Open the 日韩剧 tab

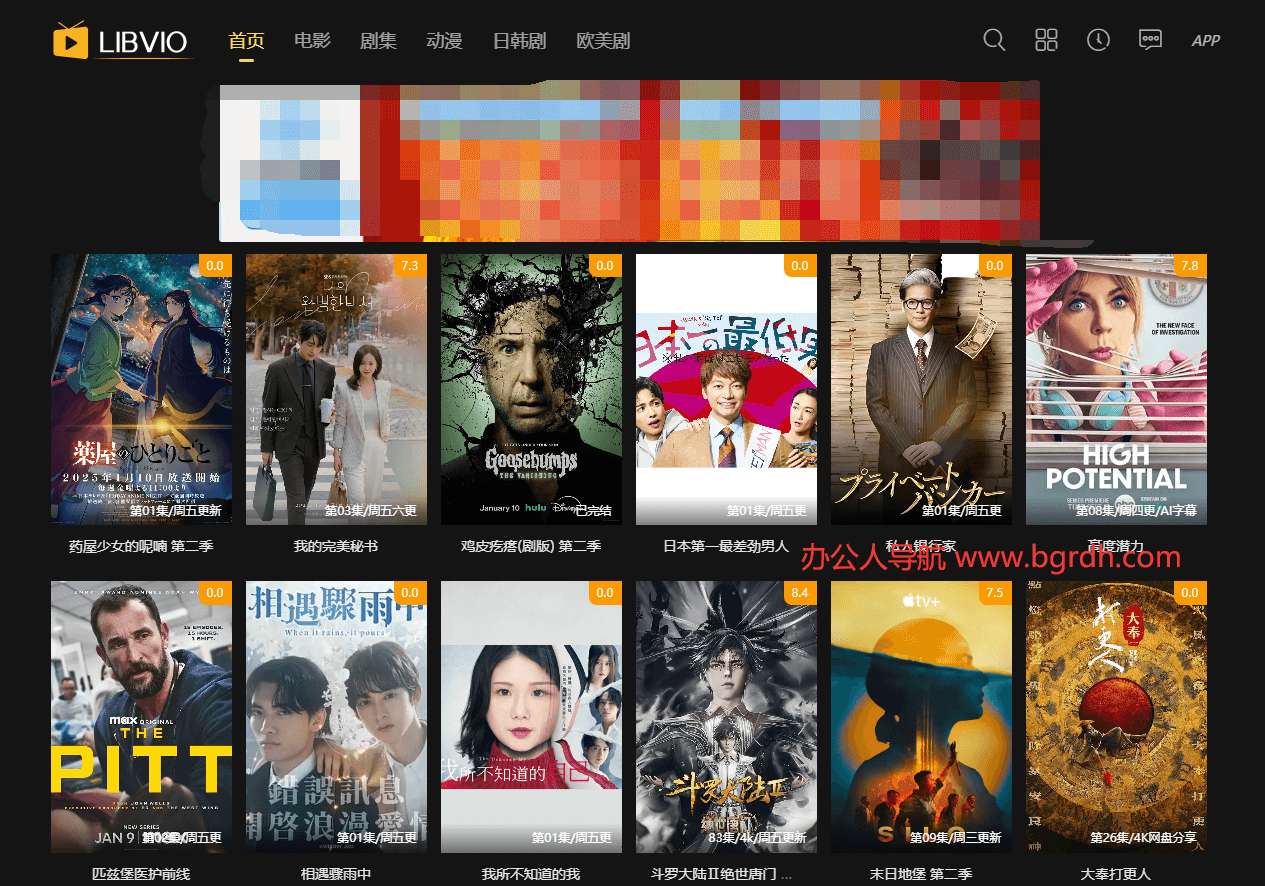[x=519, y=41]
